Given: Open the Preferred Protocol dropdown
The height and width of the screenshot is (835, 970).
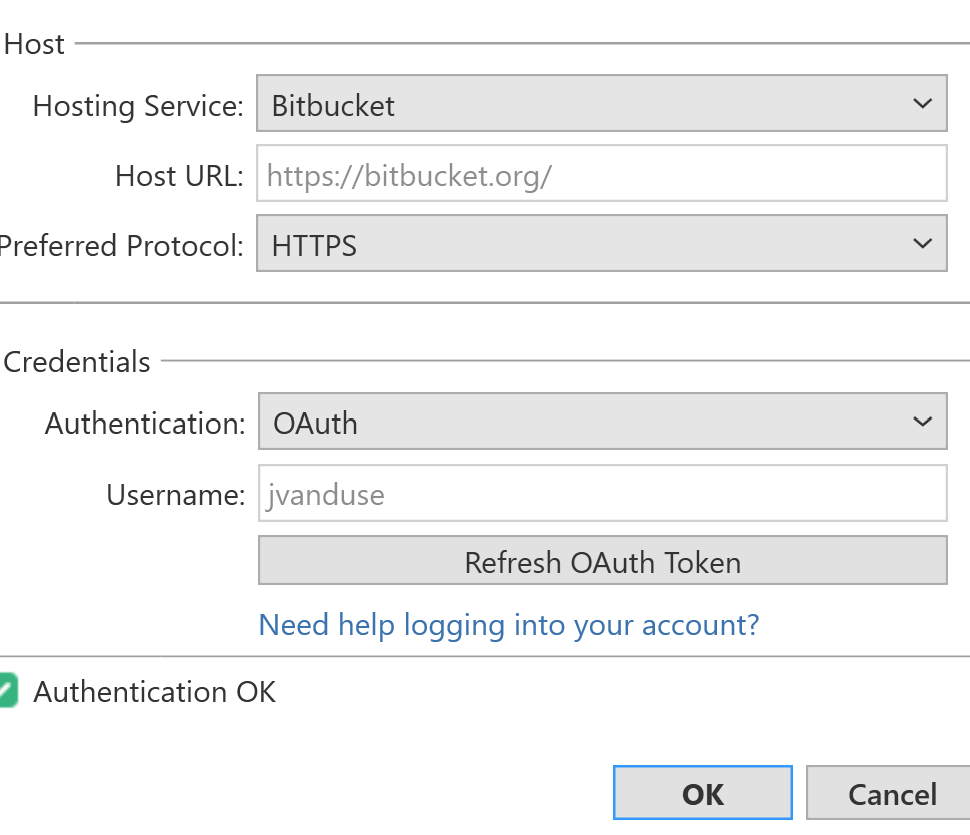Looking at the screenshot, I should tap(602, 243).
